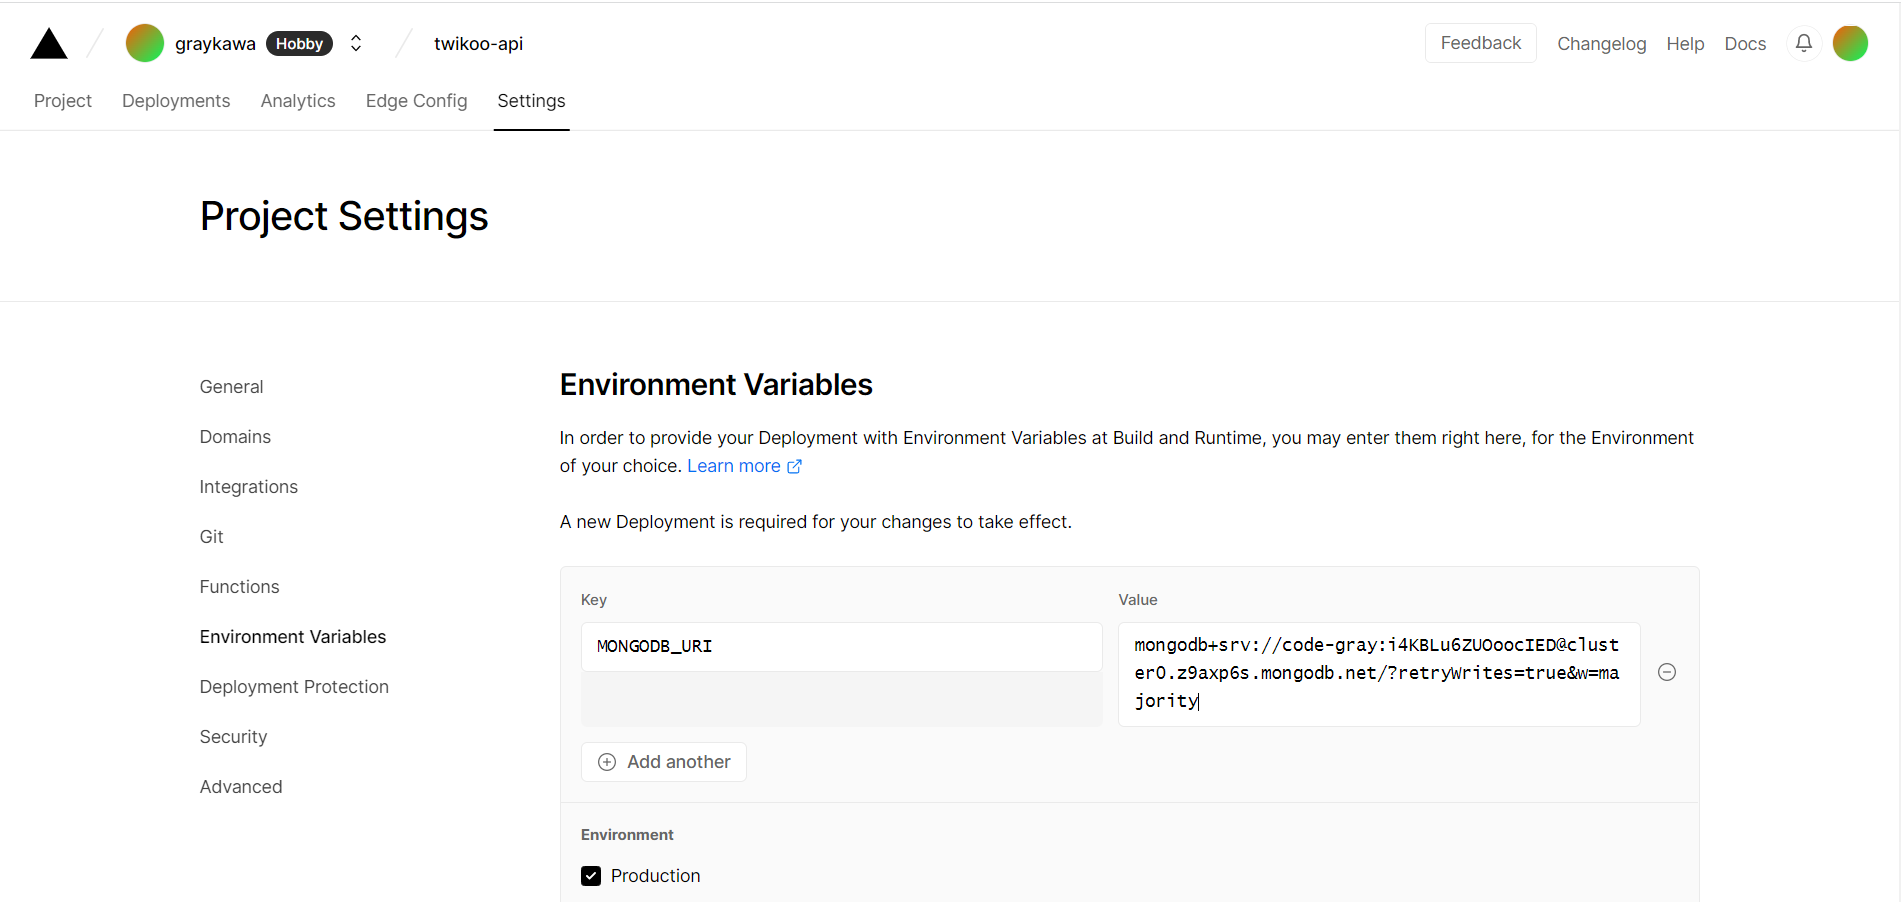The width and height of the screenshot is (1901, 902).
Task: Follow the Learn more link
Action: pos(733,466)
